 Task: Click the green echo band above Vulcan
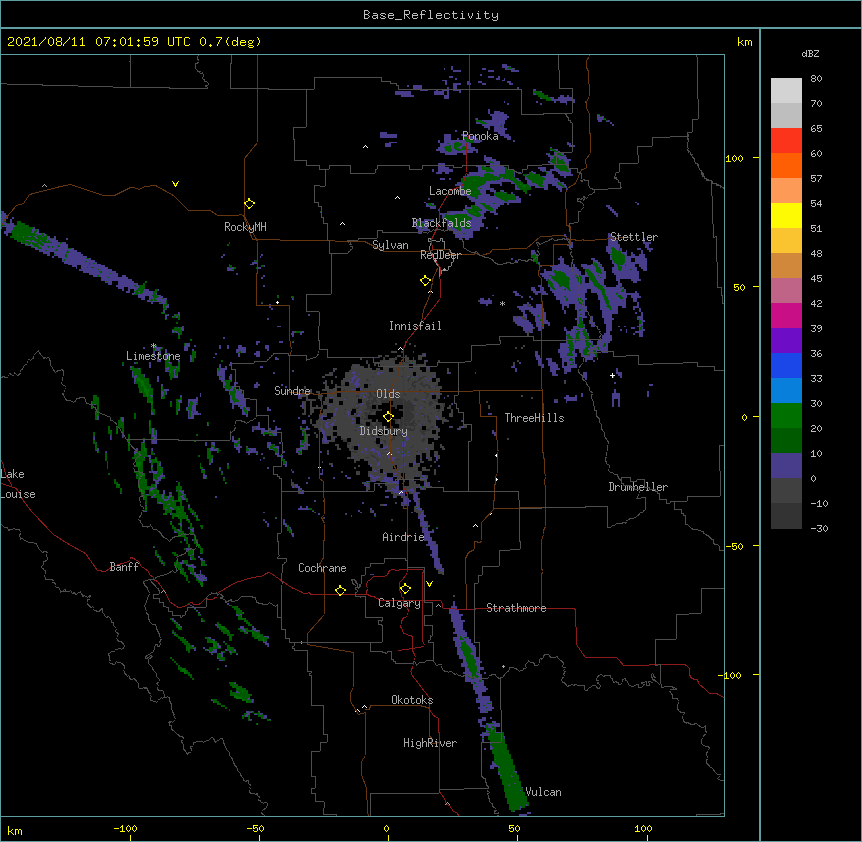pos(507,769)
